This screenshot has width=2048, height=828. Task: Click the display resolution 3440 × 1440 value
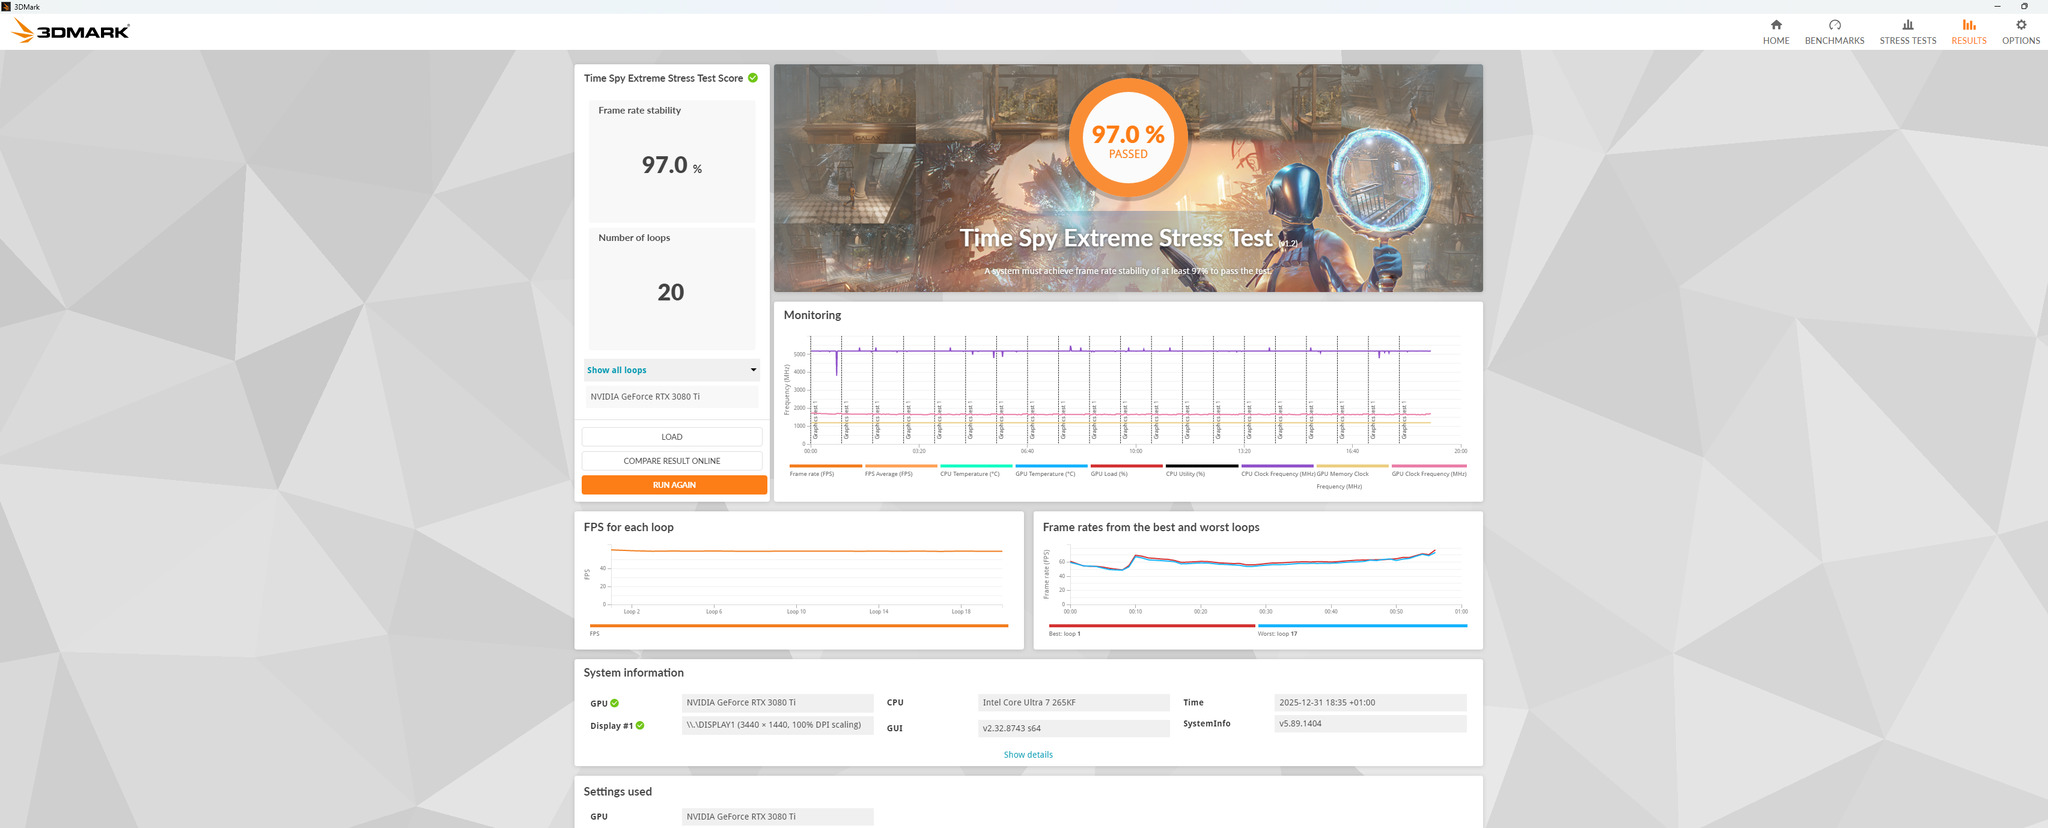coord(777,725)
